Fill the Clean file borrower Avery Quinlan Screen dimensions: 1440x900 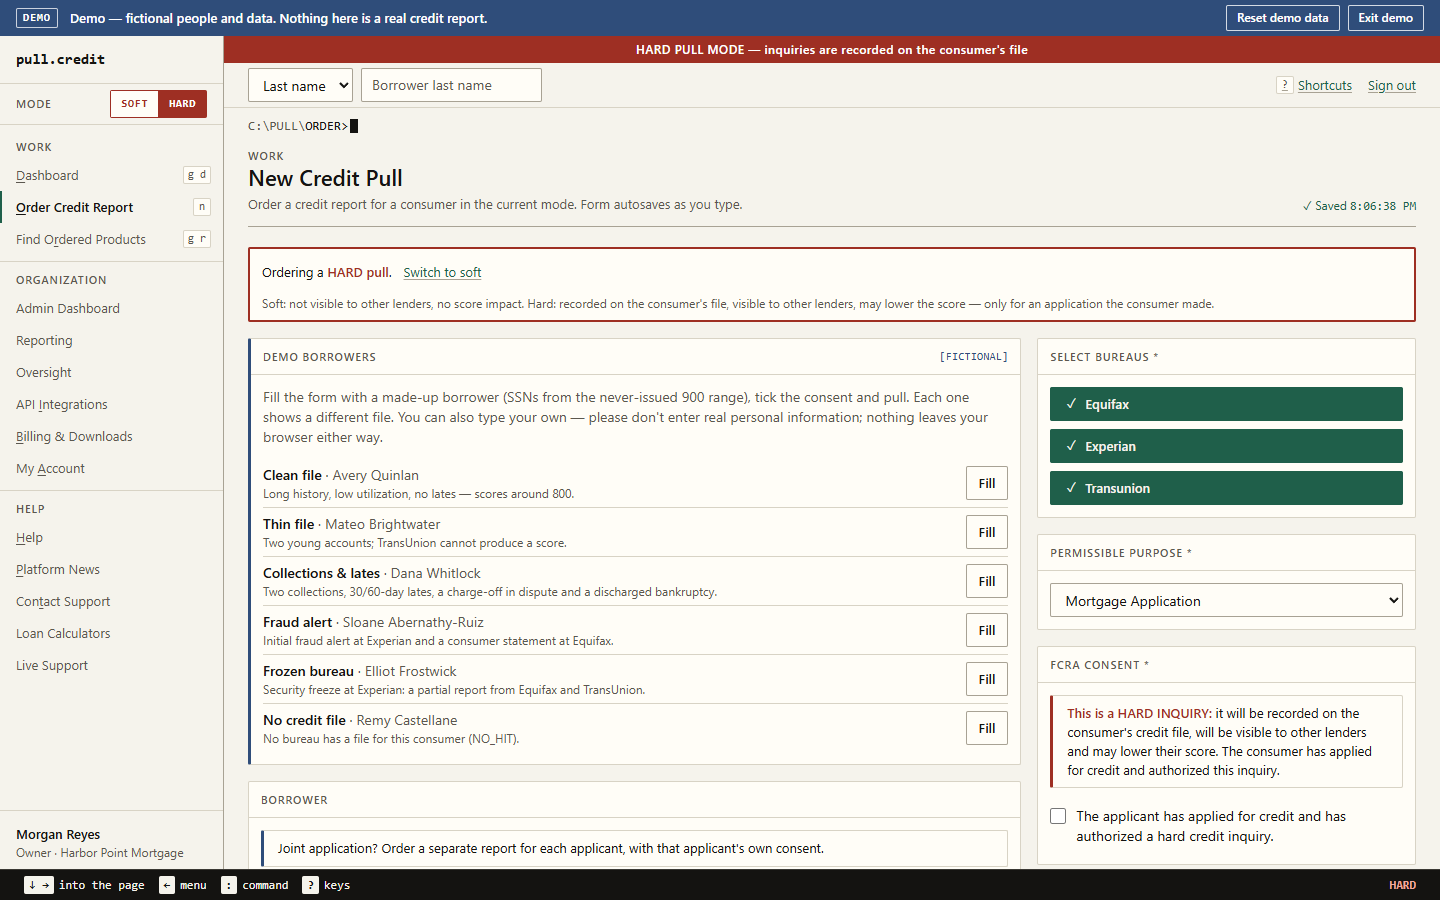[987, 483]
